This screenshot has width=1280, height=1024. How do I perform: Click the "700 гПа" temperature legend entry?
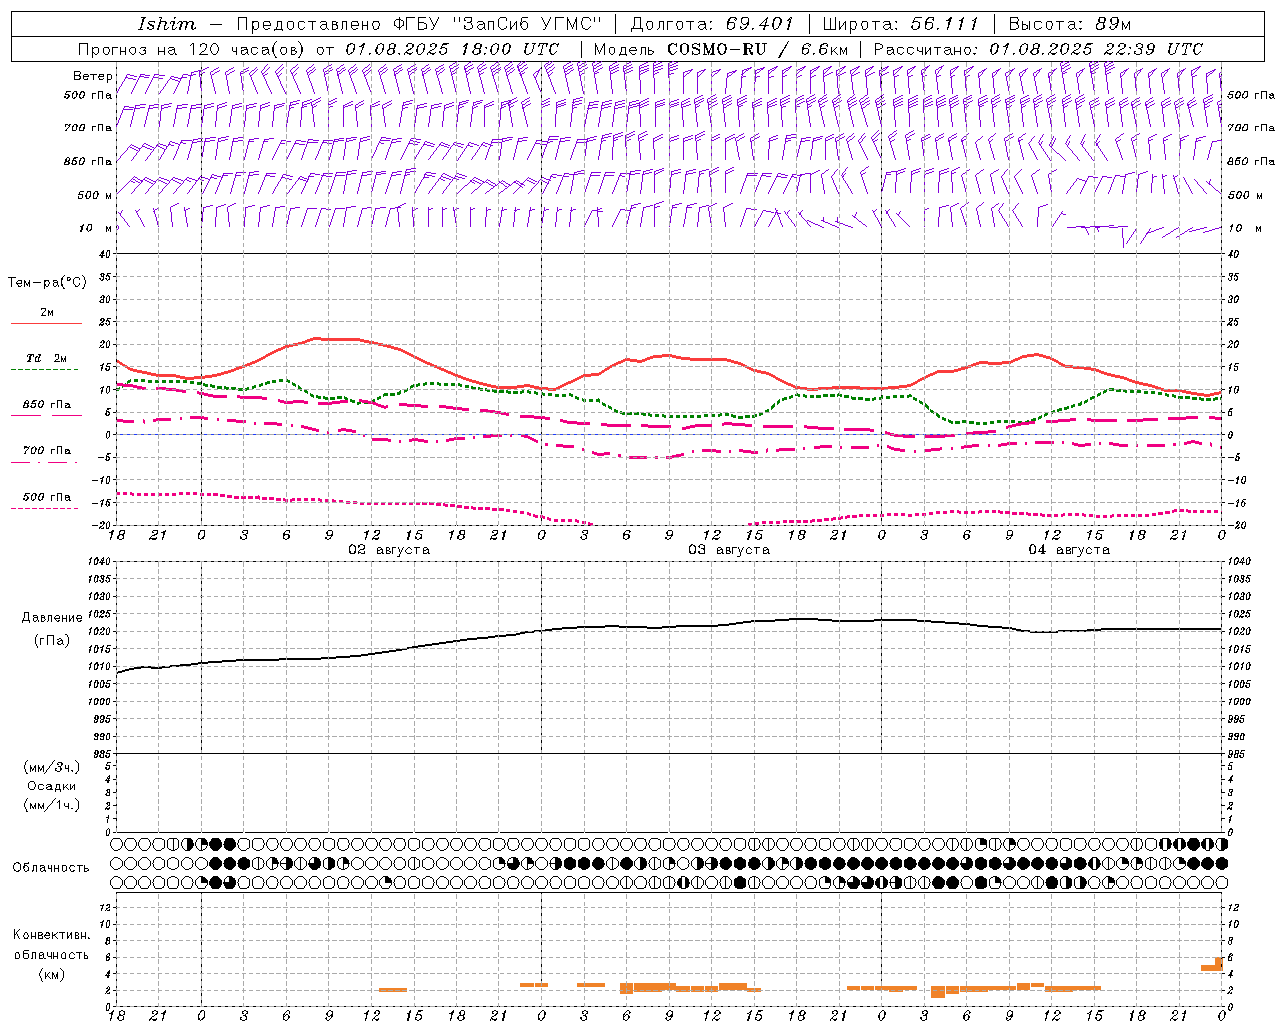click(47, 451)
